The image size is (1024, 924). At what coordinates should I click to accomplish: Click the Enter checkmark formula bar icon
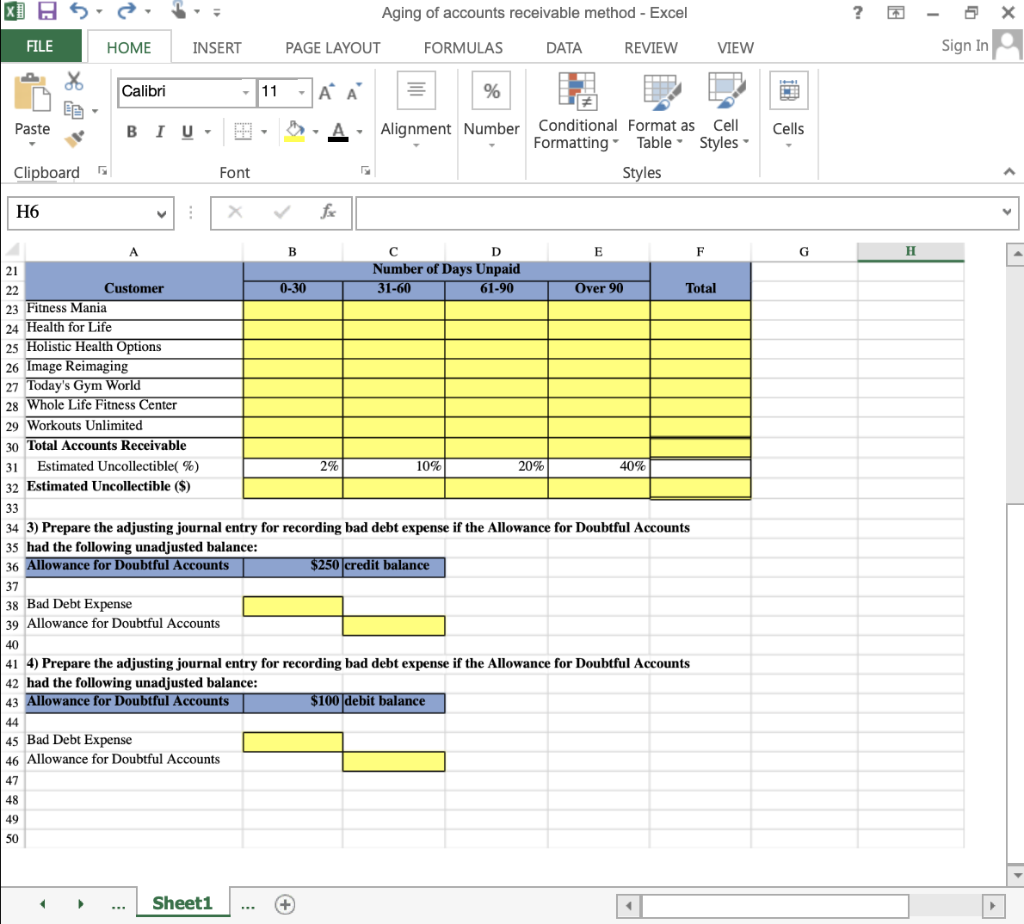click(x=282, y=212)
